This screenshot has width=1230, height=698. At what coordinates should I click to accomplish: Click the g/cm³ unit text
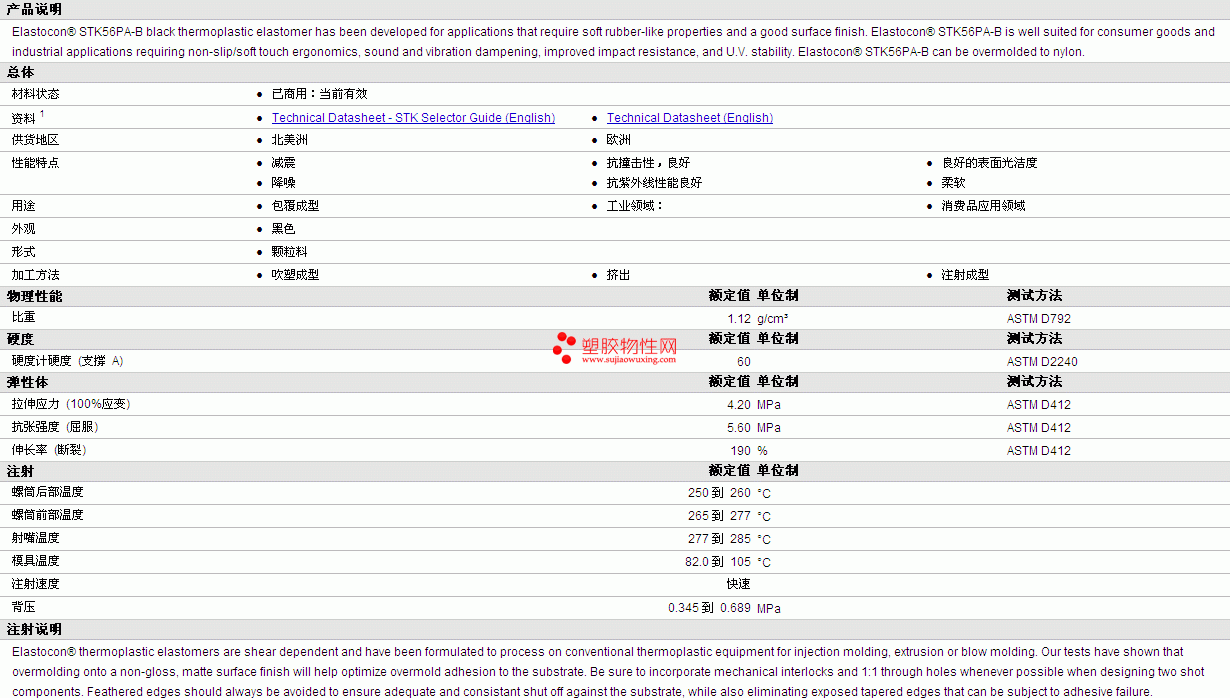point(773,319)
